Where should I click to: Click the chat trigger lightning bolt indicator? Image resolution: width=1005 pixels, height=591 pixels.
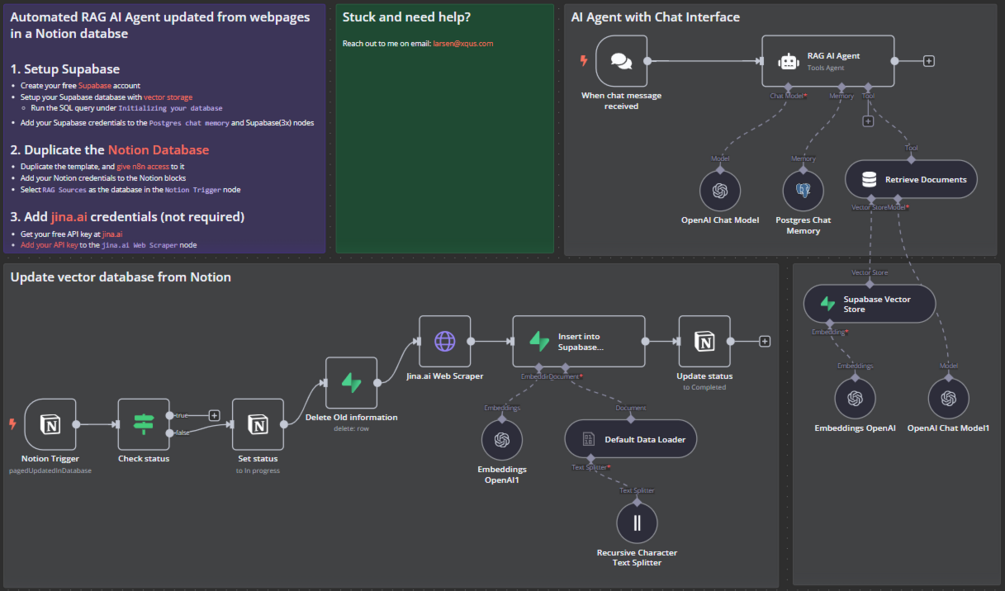pyautogui.click(x=583, y=60)
